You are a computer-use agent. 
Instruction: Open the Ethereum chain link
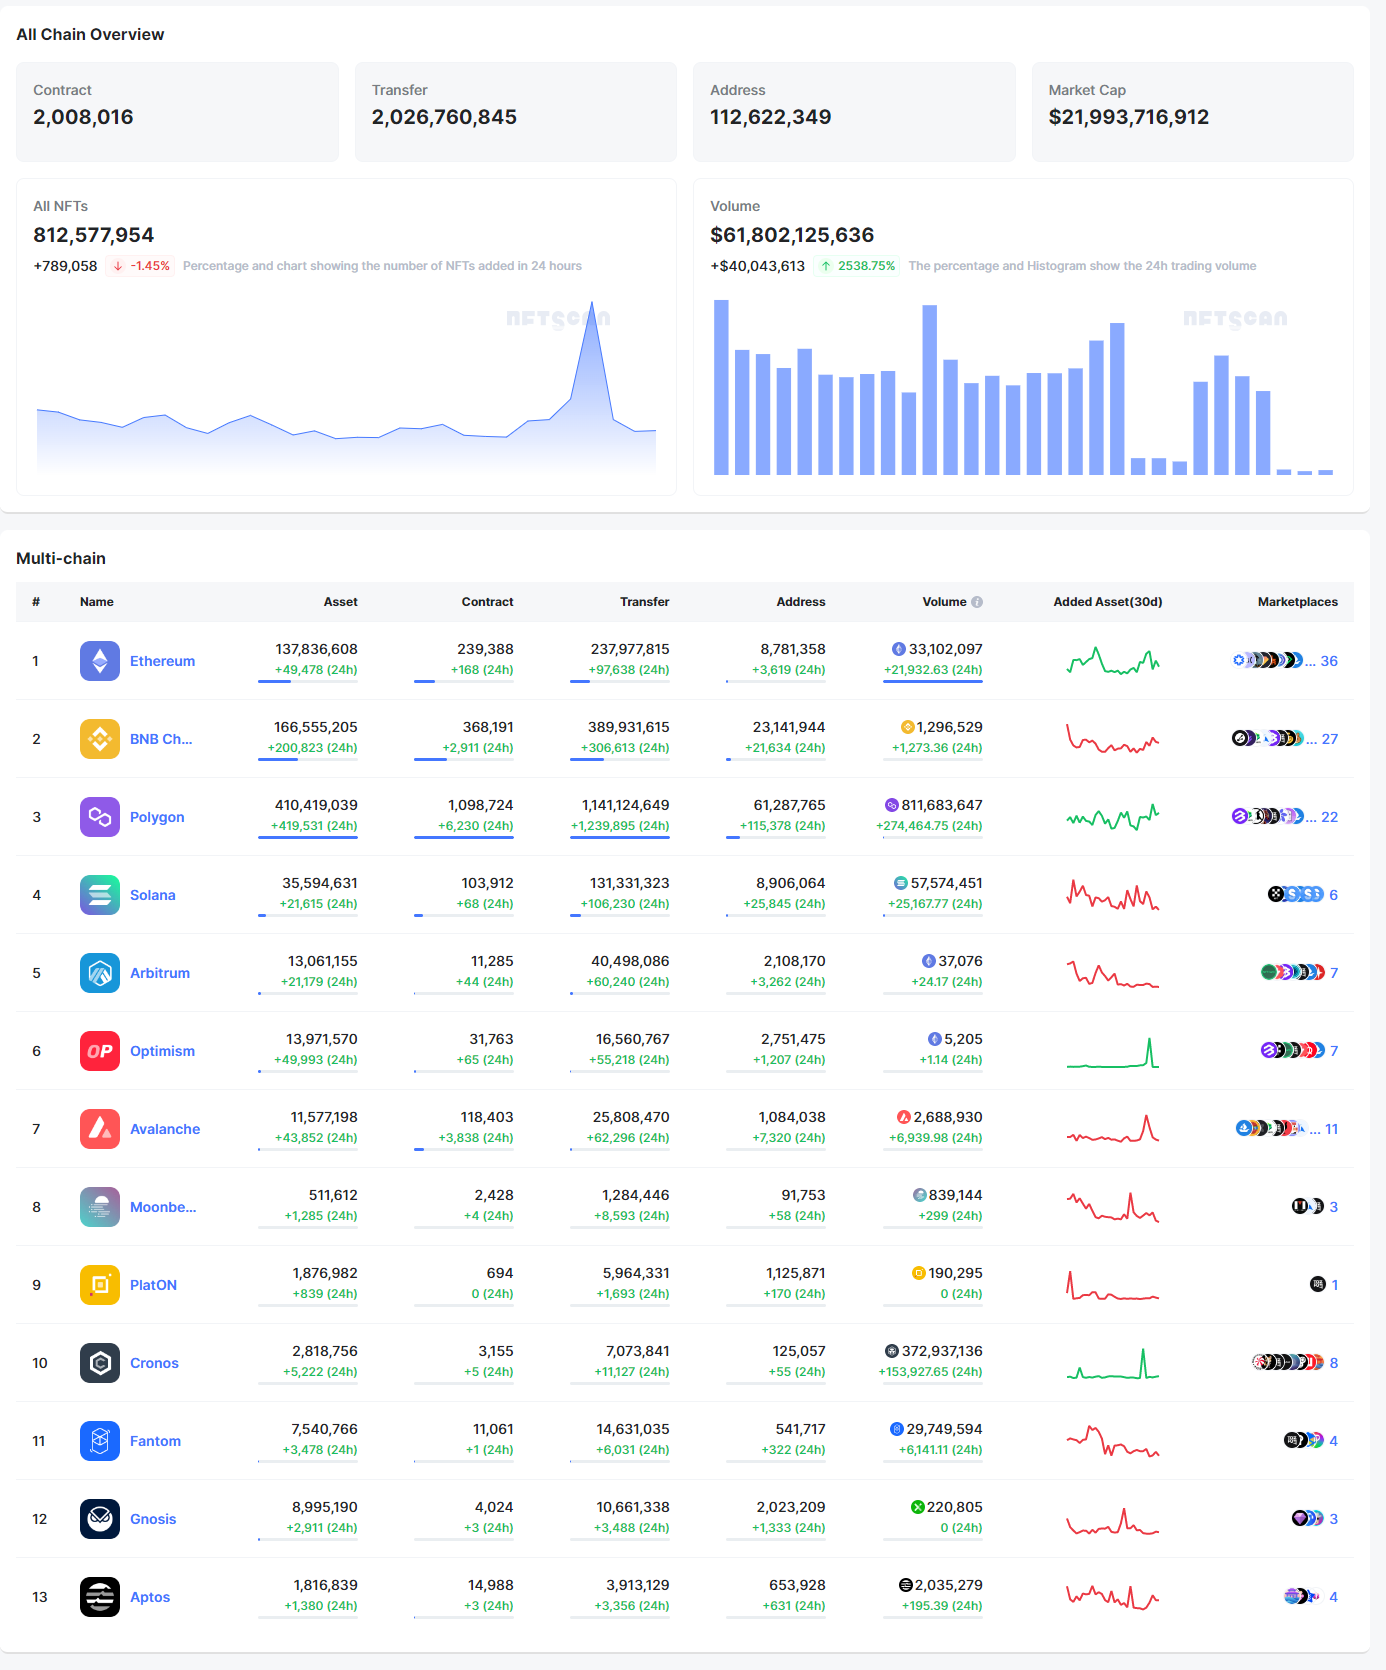[x=162, y=661]
